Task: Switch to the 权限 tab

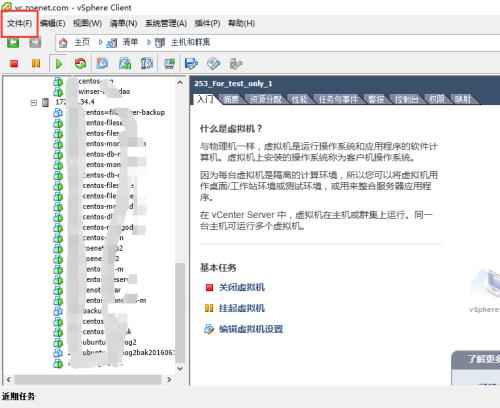Action: tap(436, 99)
